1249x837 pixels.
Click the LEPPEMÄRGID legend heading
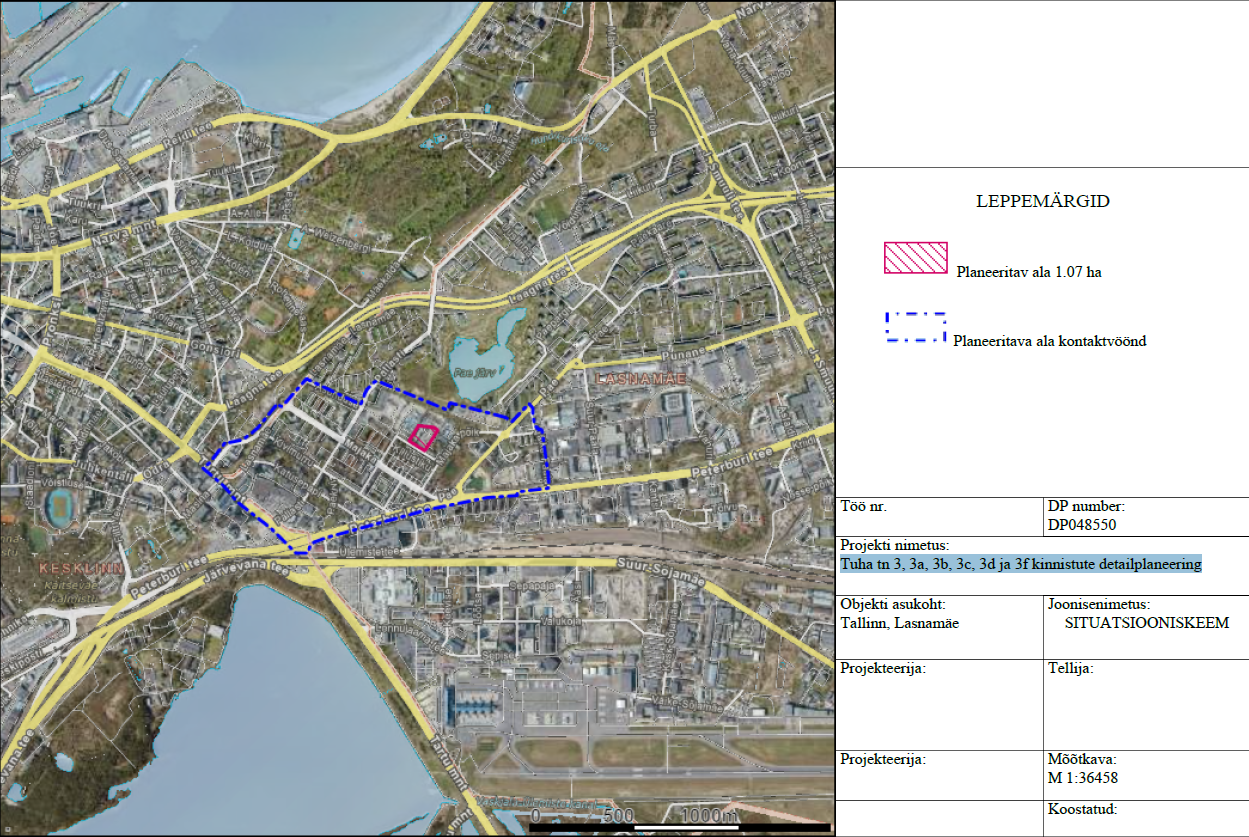[1042, 202]
